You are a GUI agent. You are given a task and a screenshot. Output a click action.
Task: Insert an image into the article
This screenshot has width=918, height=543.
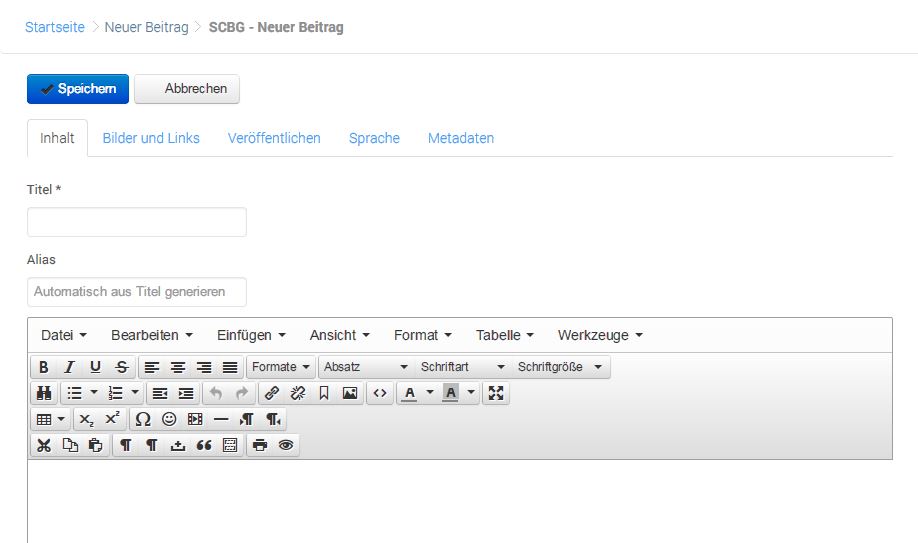coord(350,393)
